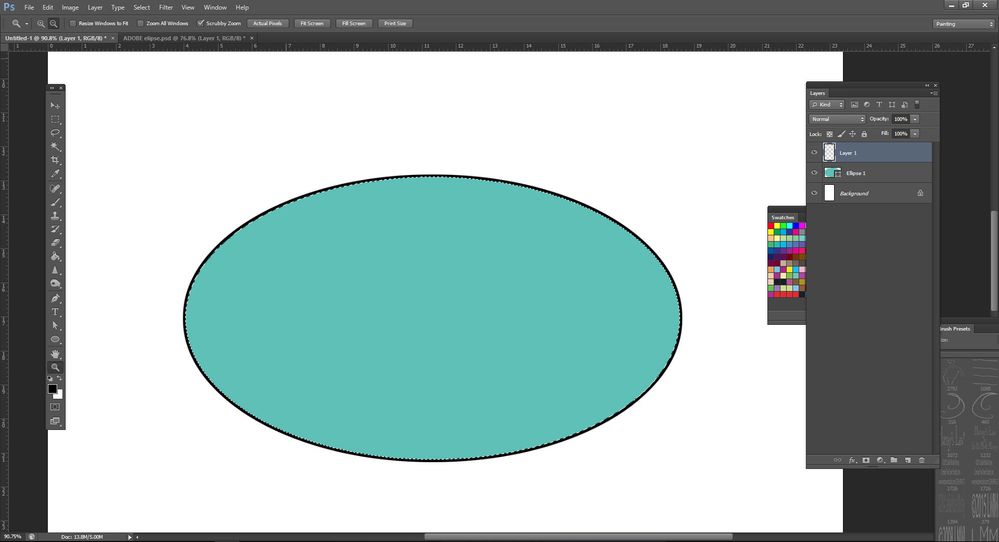The height and width of the screenshot is (542, 999).
Task: Click the Fit Screen button
Action: click(x=312, y=24)
